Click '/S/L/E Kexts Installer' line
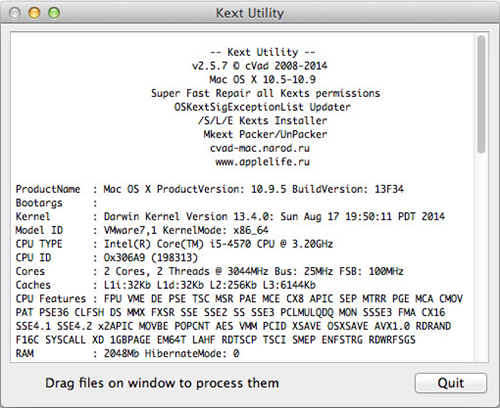The image size is (500, 408). 262,121
